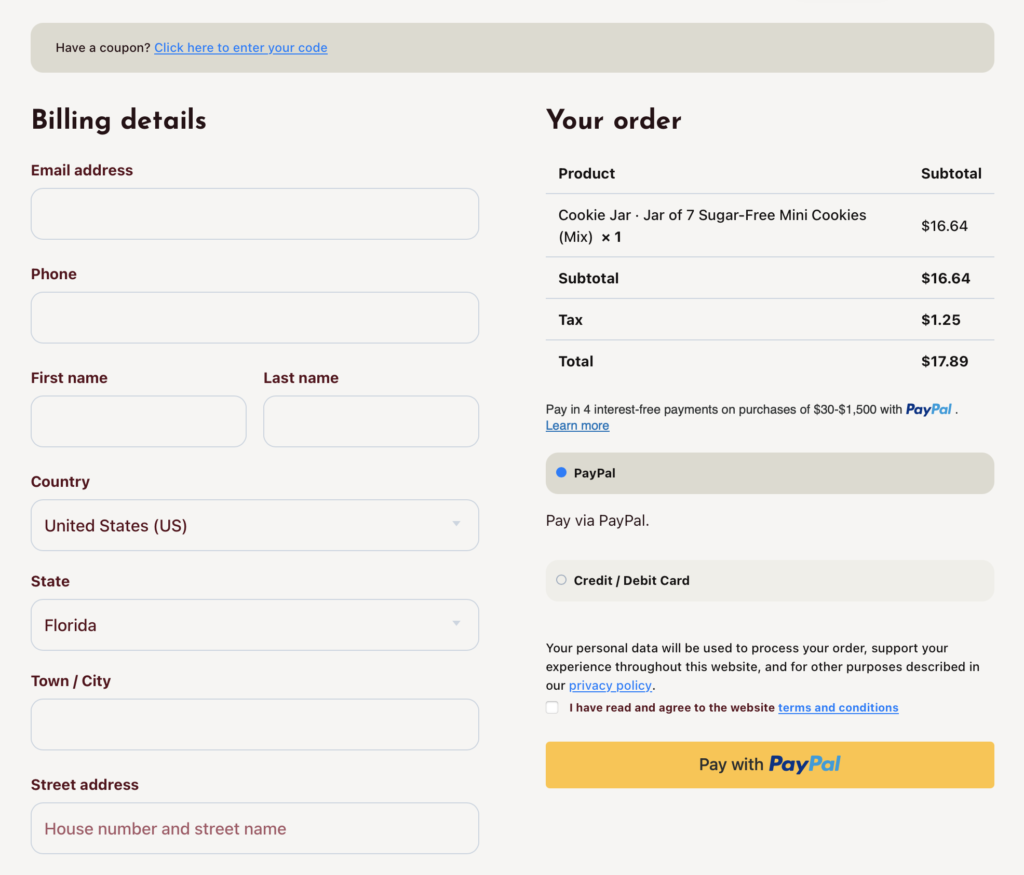Click the Last name field
The image size is (1024, 875).
371,421
